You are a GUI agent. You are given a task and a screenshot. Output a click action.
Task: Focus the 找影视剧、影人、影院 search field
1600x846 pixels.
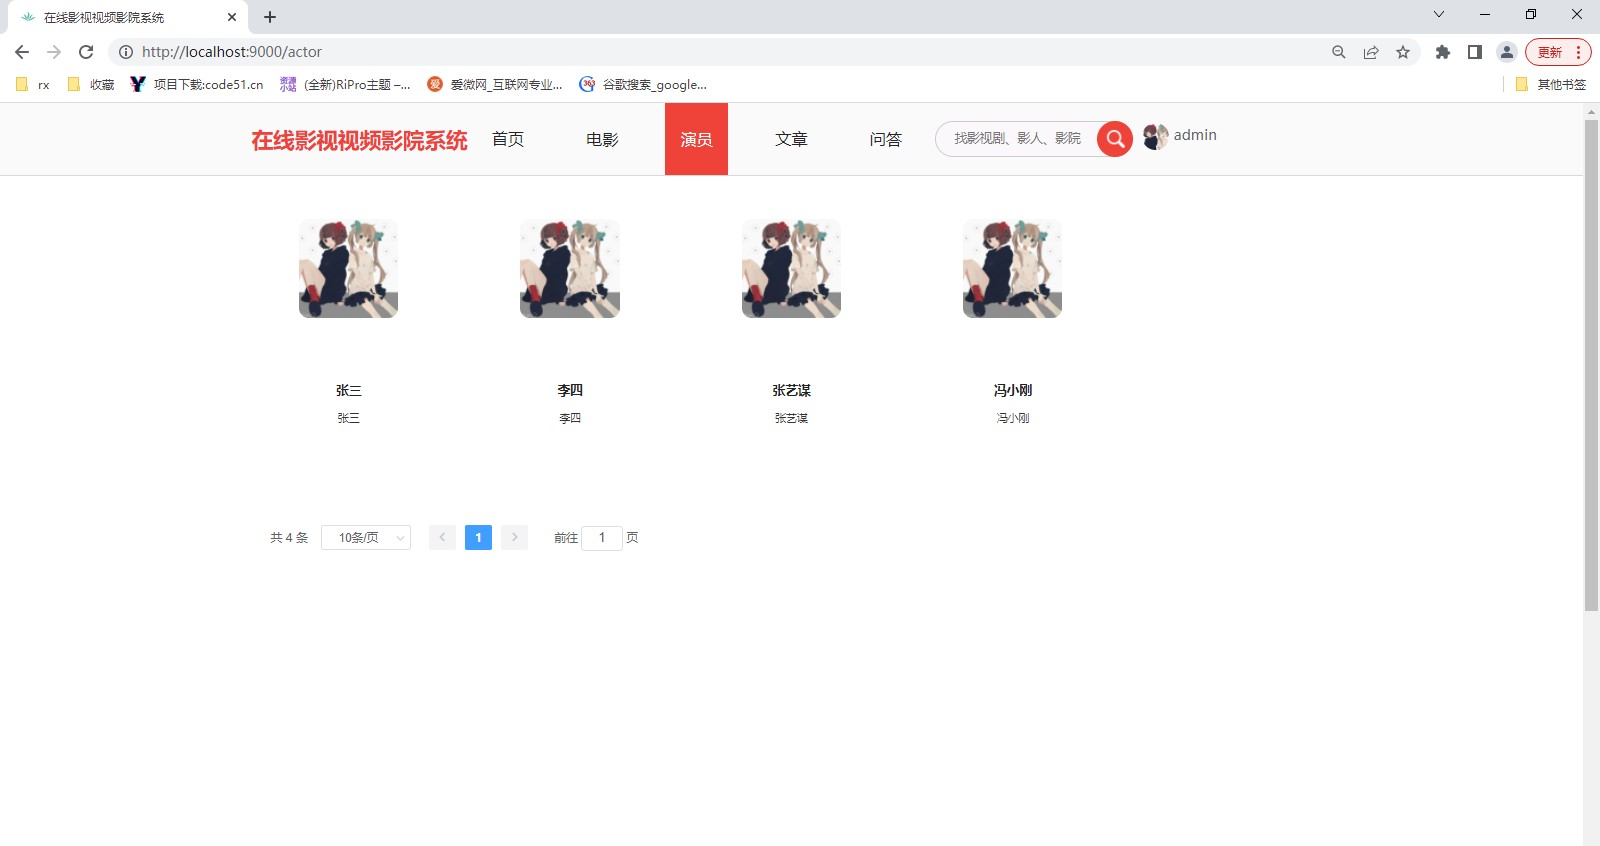pos(1017,139)
